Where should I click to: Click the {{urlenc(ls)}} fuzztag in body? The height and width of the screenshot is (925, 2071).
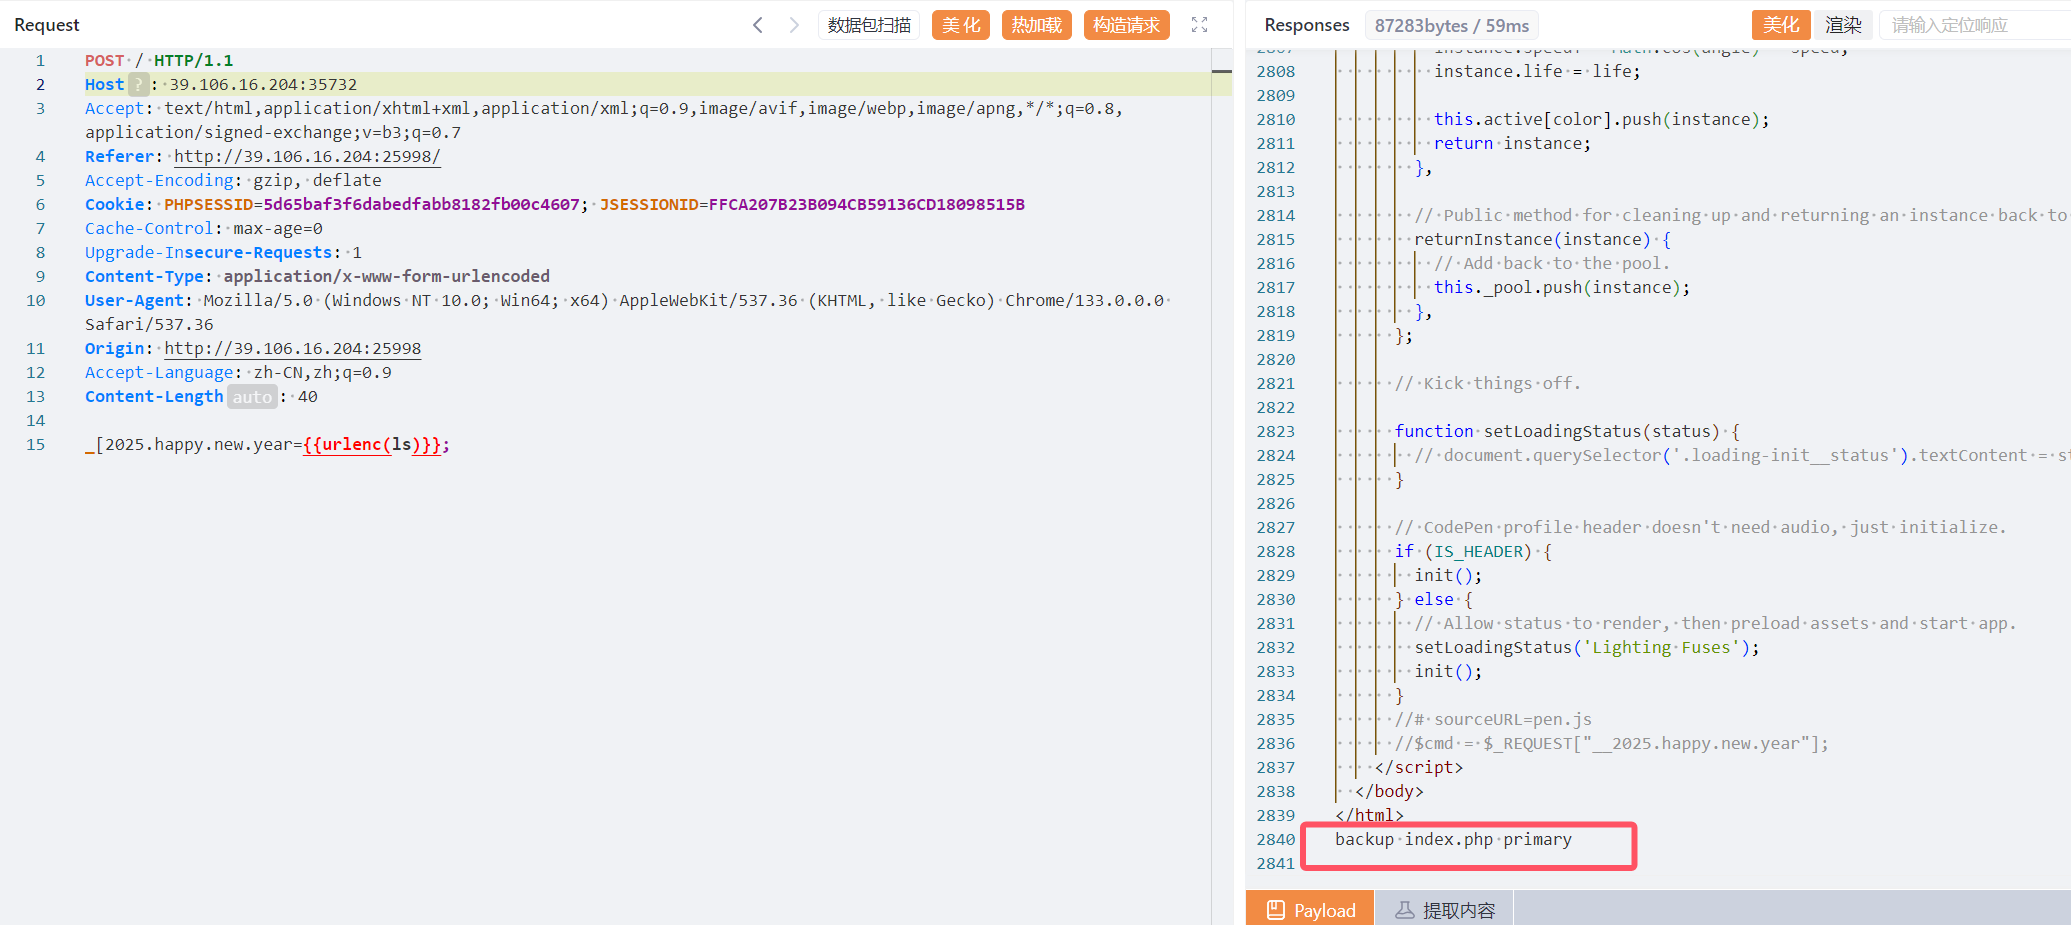coord(372,444)
